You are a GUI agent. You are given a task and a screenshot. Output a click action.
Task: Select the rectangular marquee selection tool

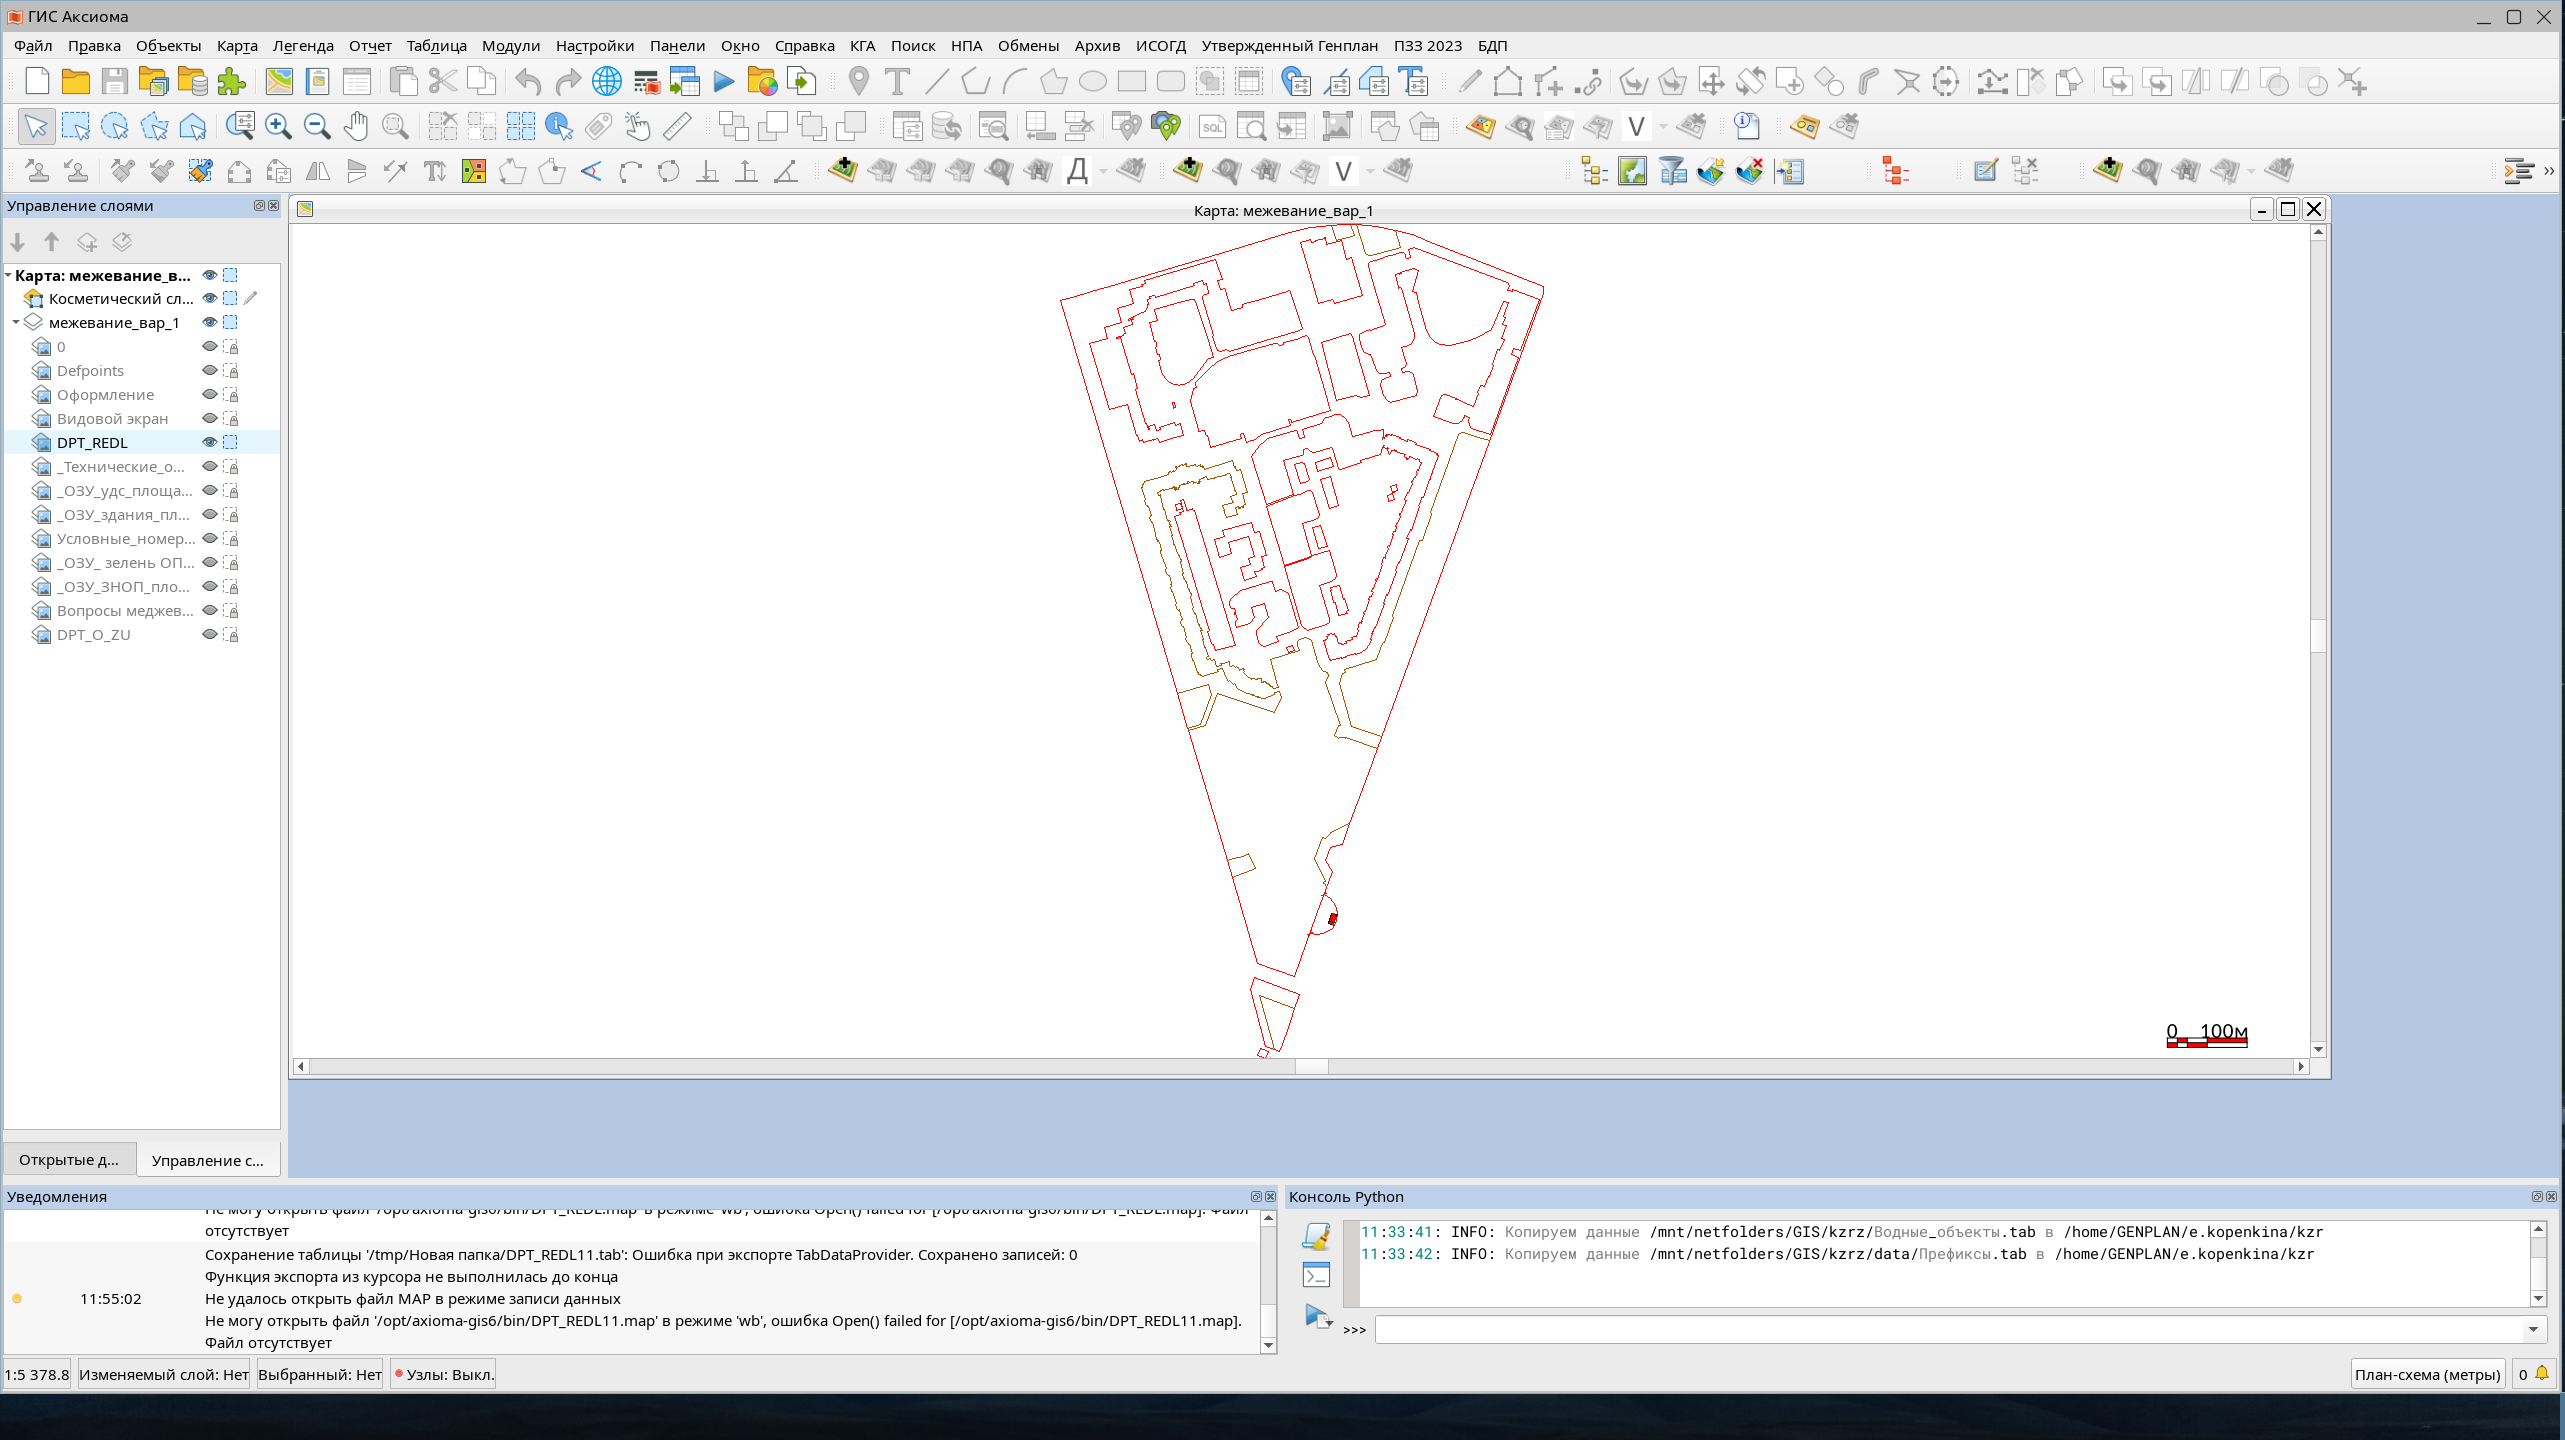click(76, 126)
